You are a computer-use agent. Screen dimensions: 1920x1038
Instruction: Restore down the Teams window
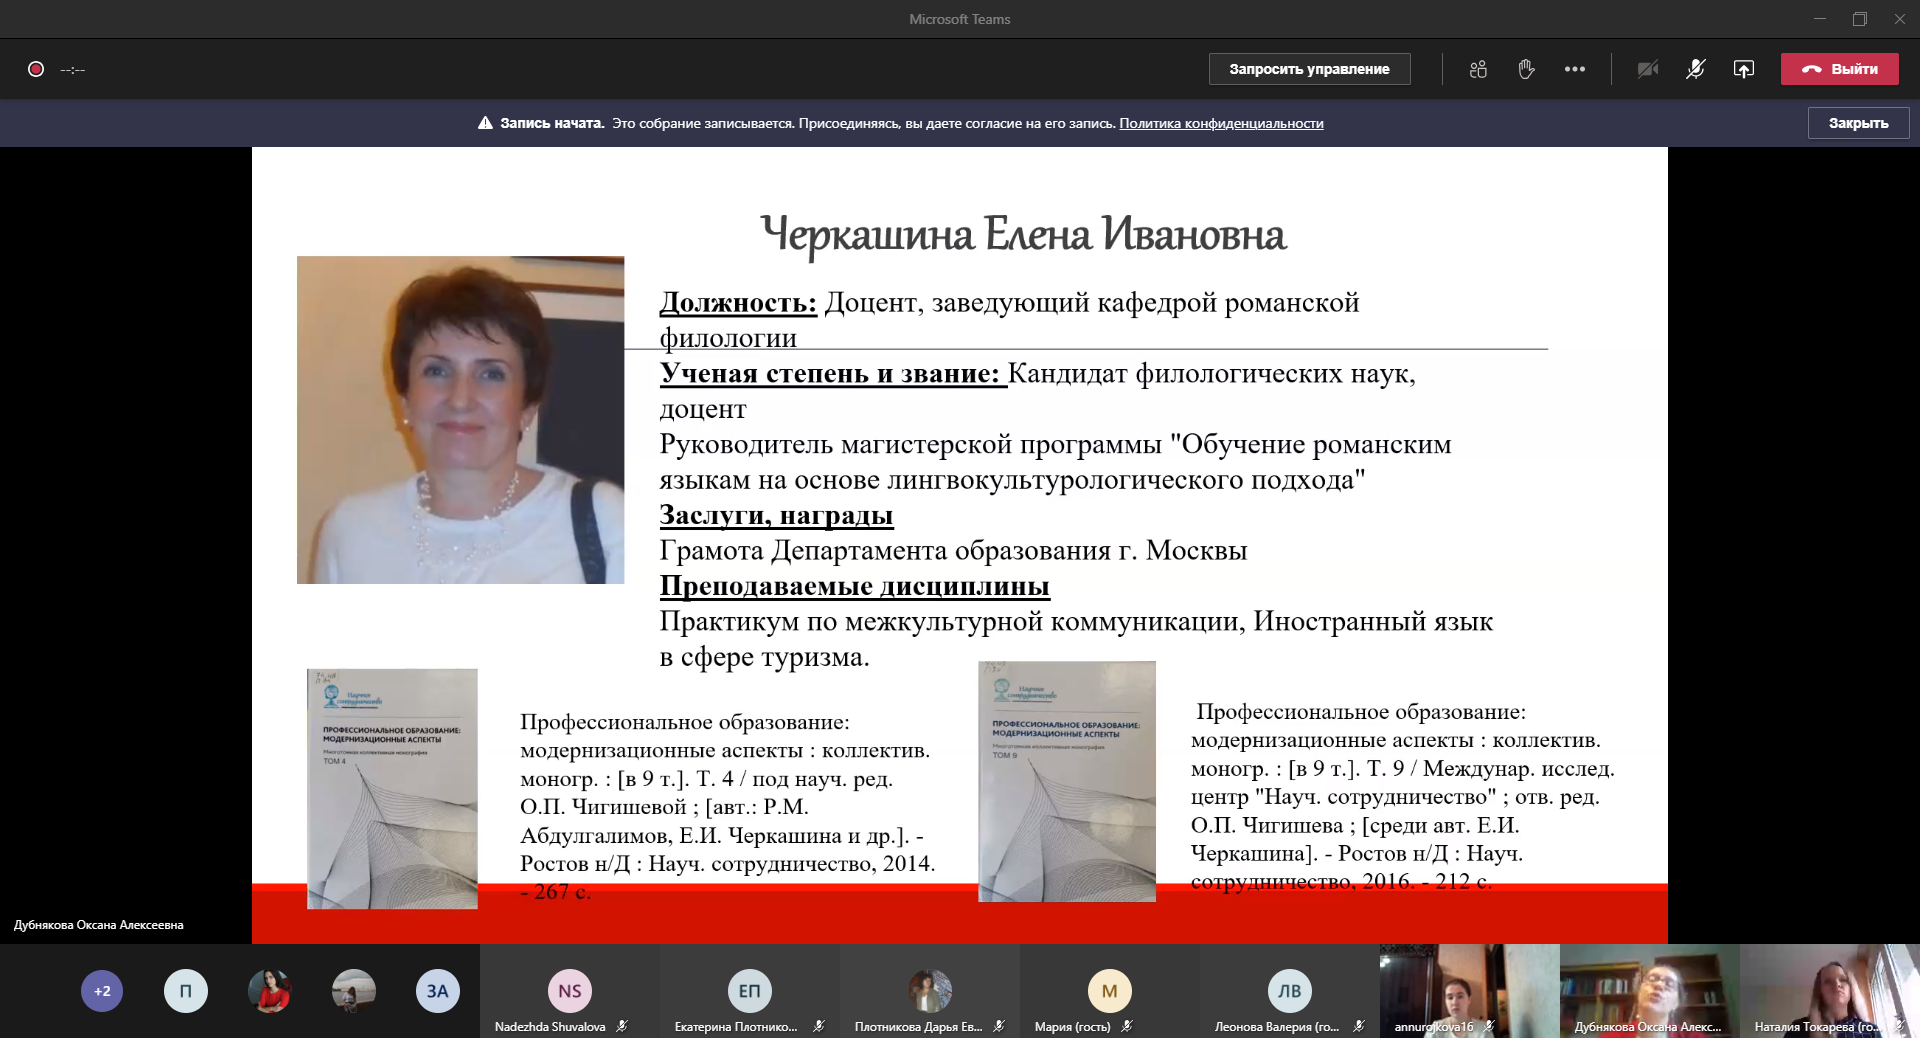pos(1859,19)
